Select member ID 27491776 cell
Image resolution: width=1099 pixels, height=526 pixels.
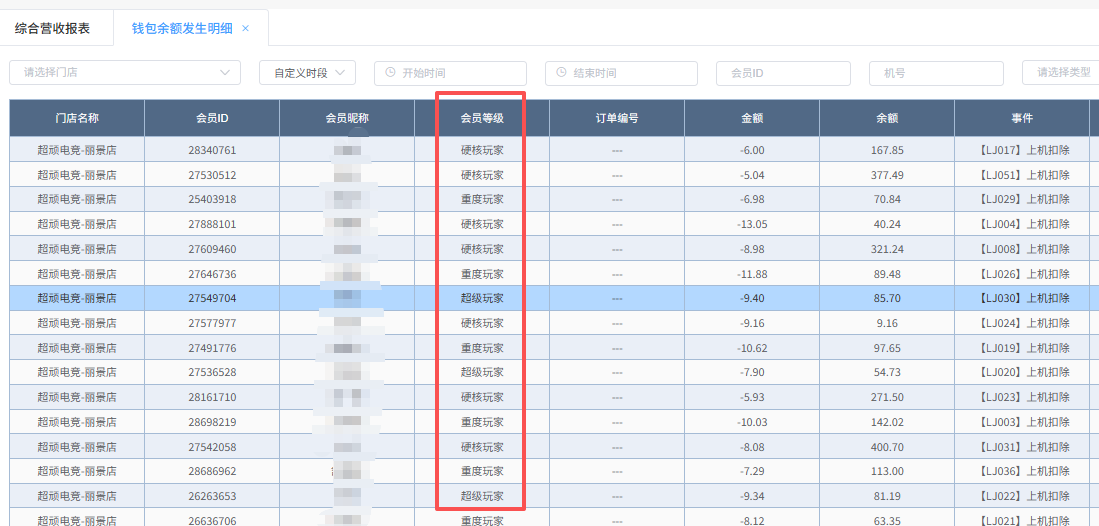212,348
